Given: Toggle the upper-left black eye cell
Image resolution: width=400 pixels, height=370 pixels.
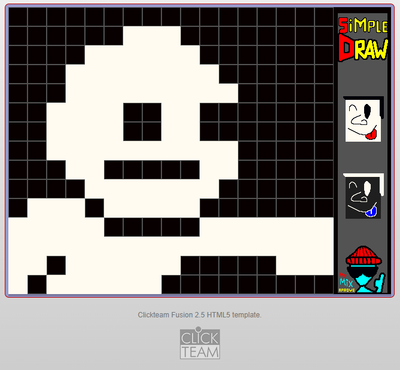Looking at the screenshot, I should [133, 113].
